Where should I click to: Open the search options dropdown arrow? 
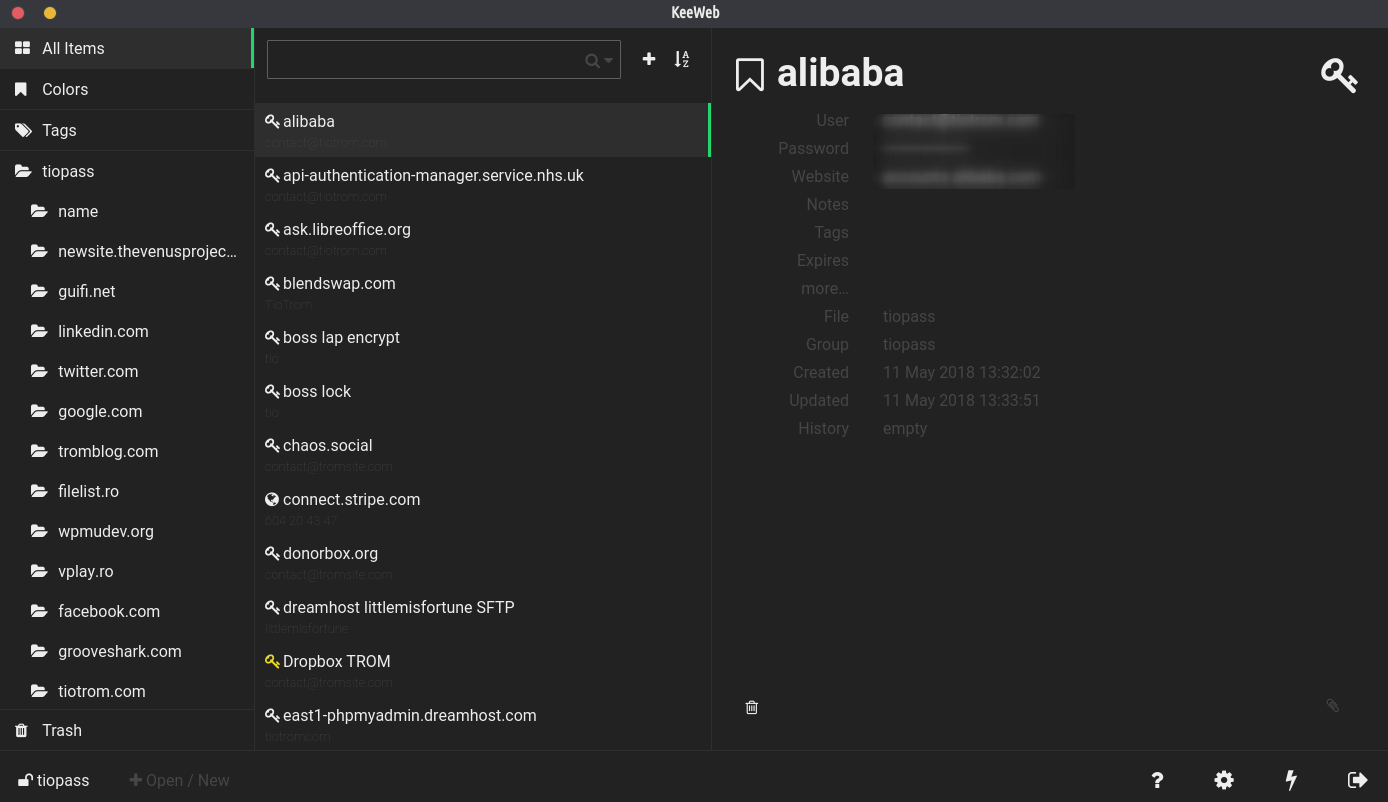[x=608, y=61]
